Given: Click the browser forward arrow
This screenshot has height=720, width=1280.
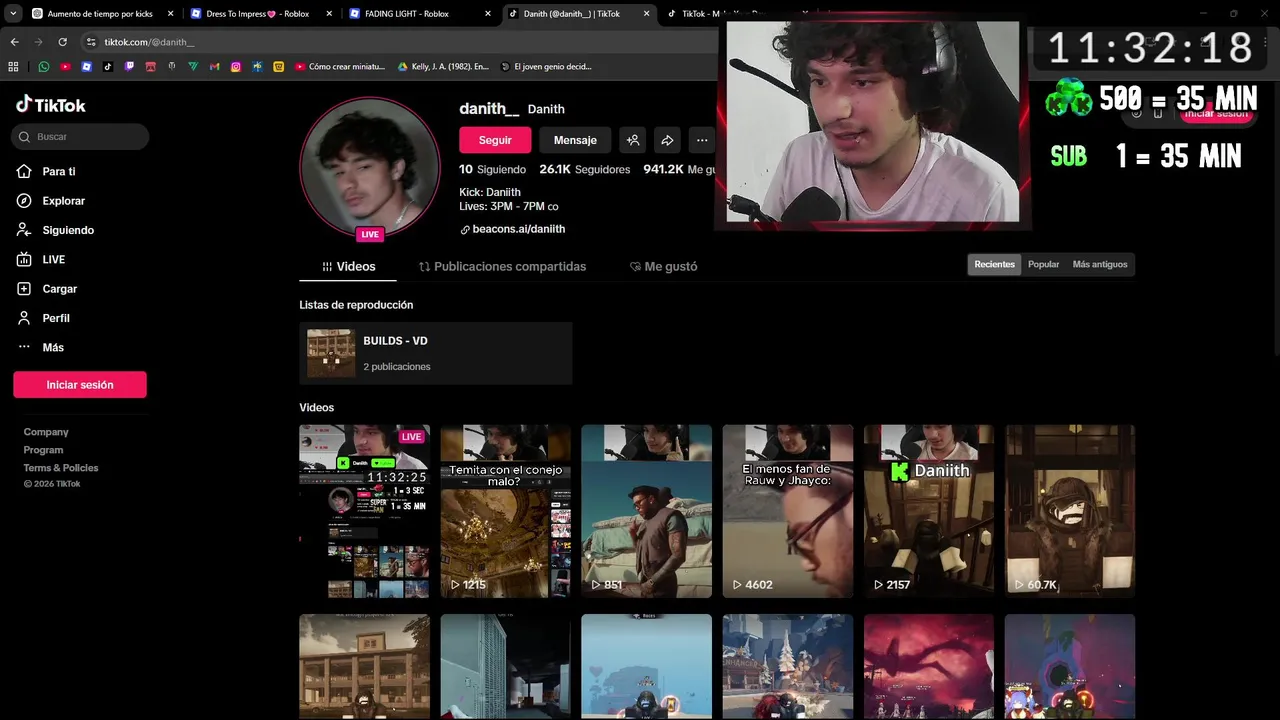Looking at the screenshot, I should 38,42.
